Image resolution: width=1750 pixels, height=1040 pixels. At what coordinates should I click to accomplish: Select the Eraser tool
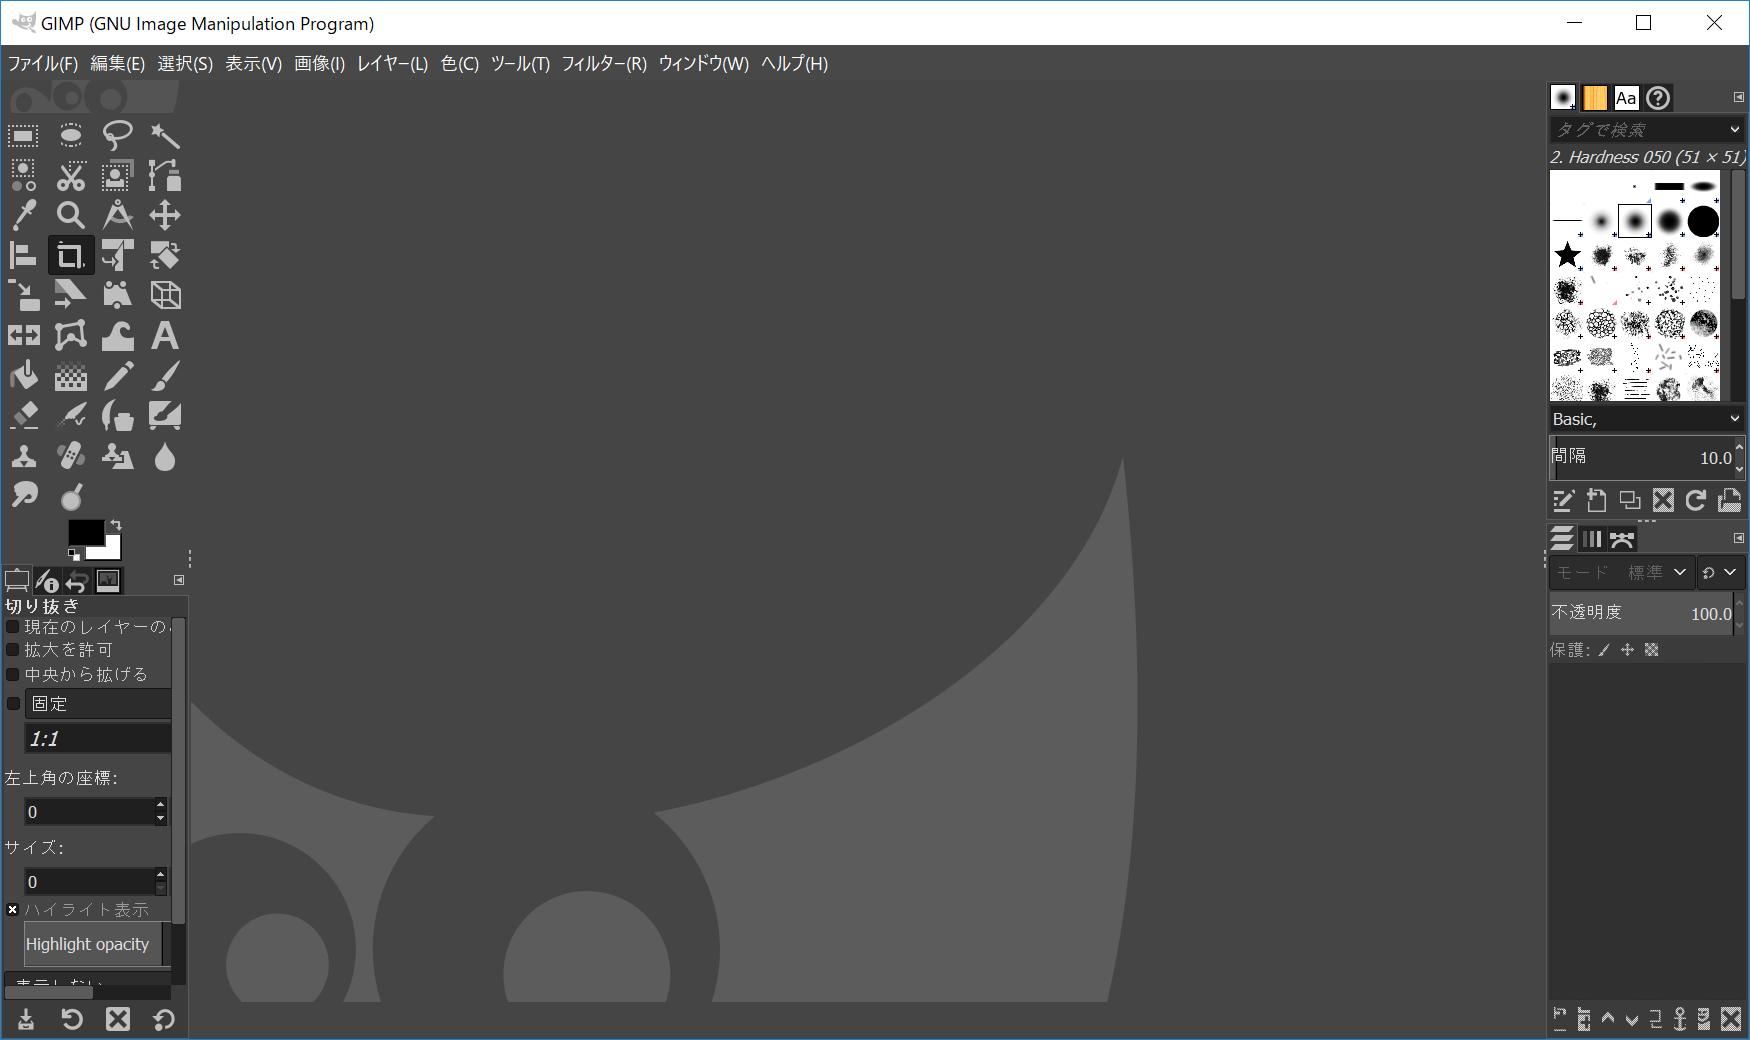24,416
